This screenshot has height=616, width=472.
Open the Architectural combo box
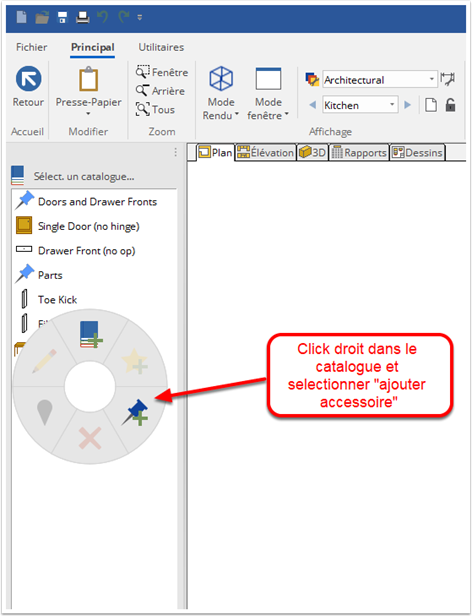coord(380,80)
